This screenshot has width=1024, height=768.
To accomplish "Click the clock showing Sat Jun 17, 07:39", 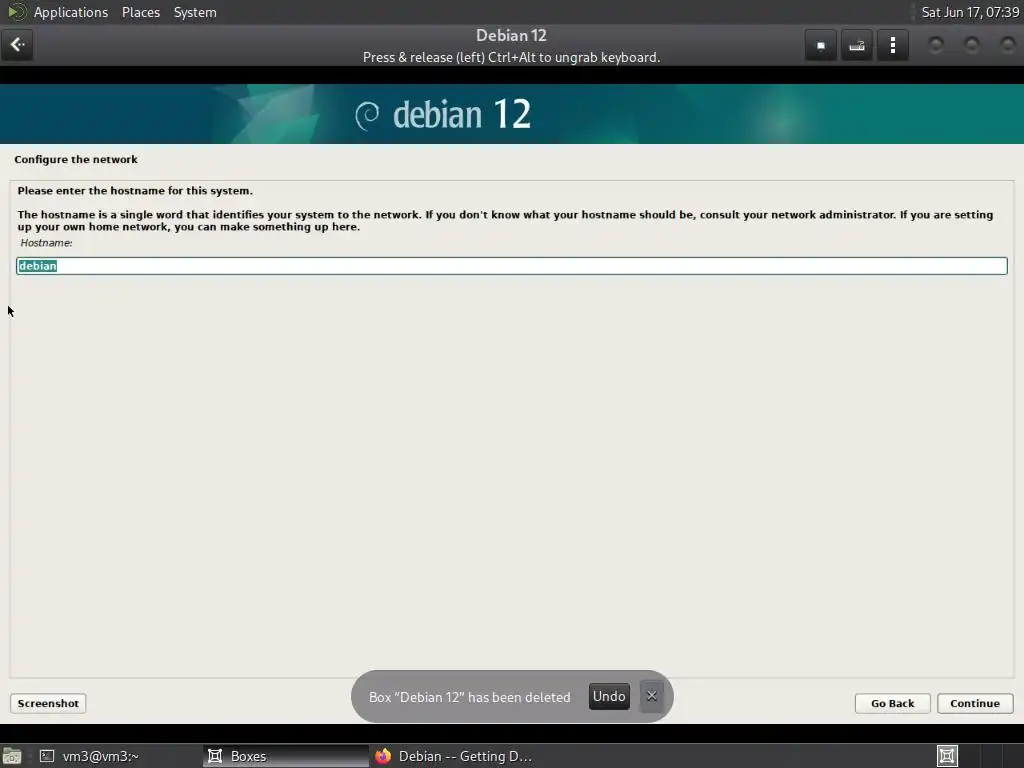I will 970,12.
